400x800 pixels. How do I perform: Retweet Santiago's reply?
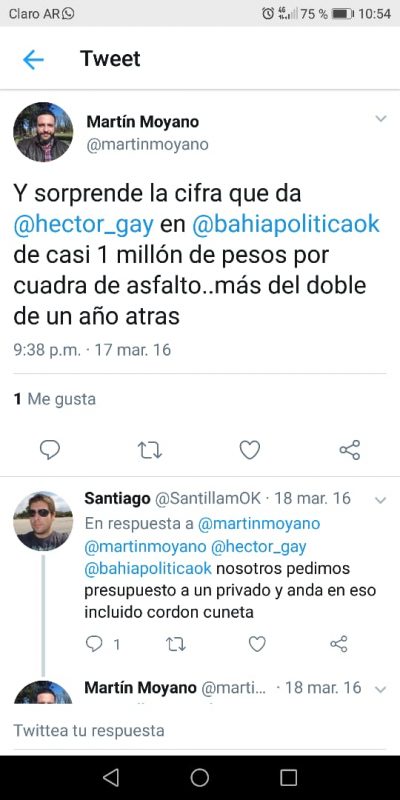176,644
